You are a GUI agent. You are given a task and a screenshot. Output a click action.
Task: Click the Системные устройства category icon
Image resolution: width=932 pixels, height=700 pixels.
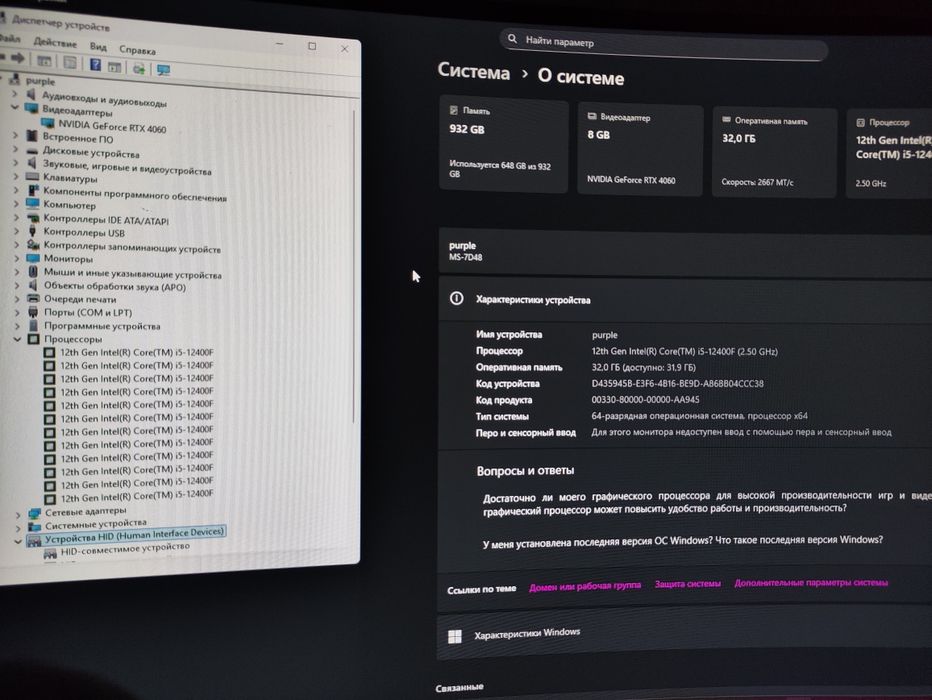(x=35, y=526)
